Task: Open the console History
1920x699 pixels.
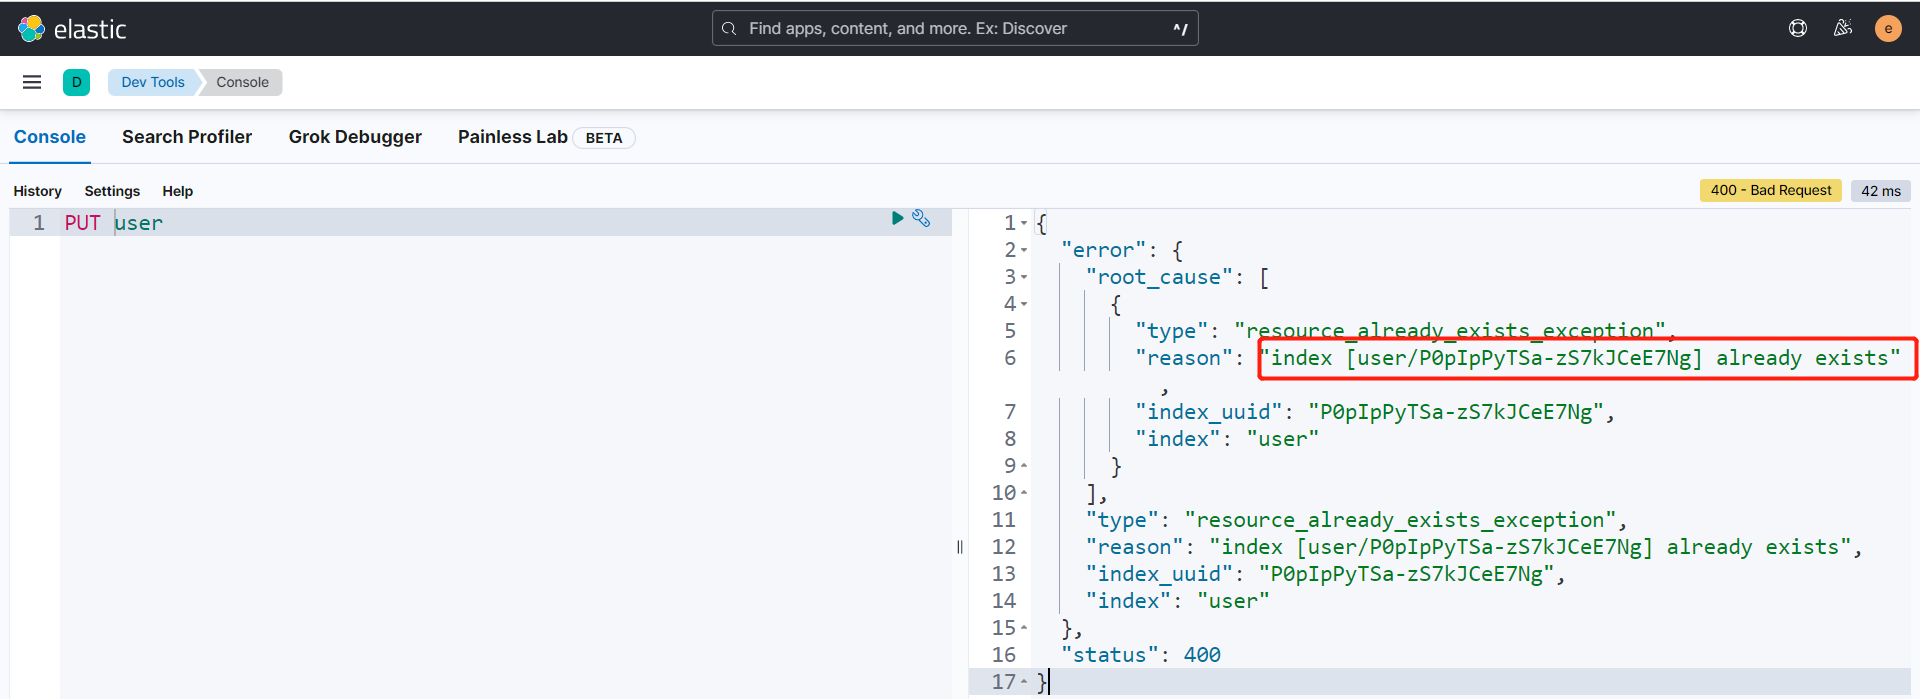Action: [37, 191]
